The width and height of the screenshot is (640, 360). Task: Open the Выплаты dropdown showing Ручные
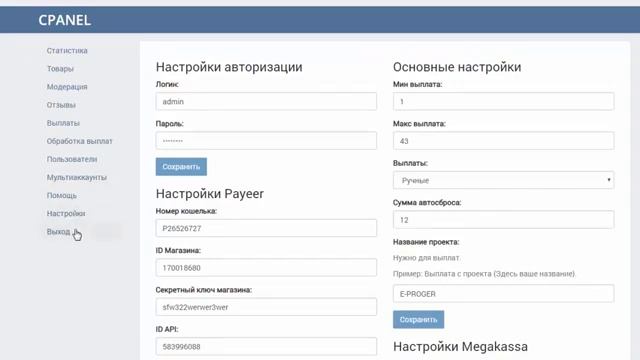coord(503,180)
